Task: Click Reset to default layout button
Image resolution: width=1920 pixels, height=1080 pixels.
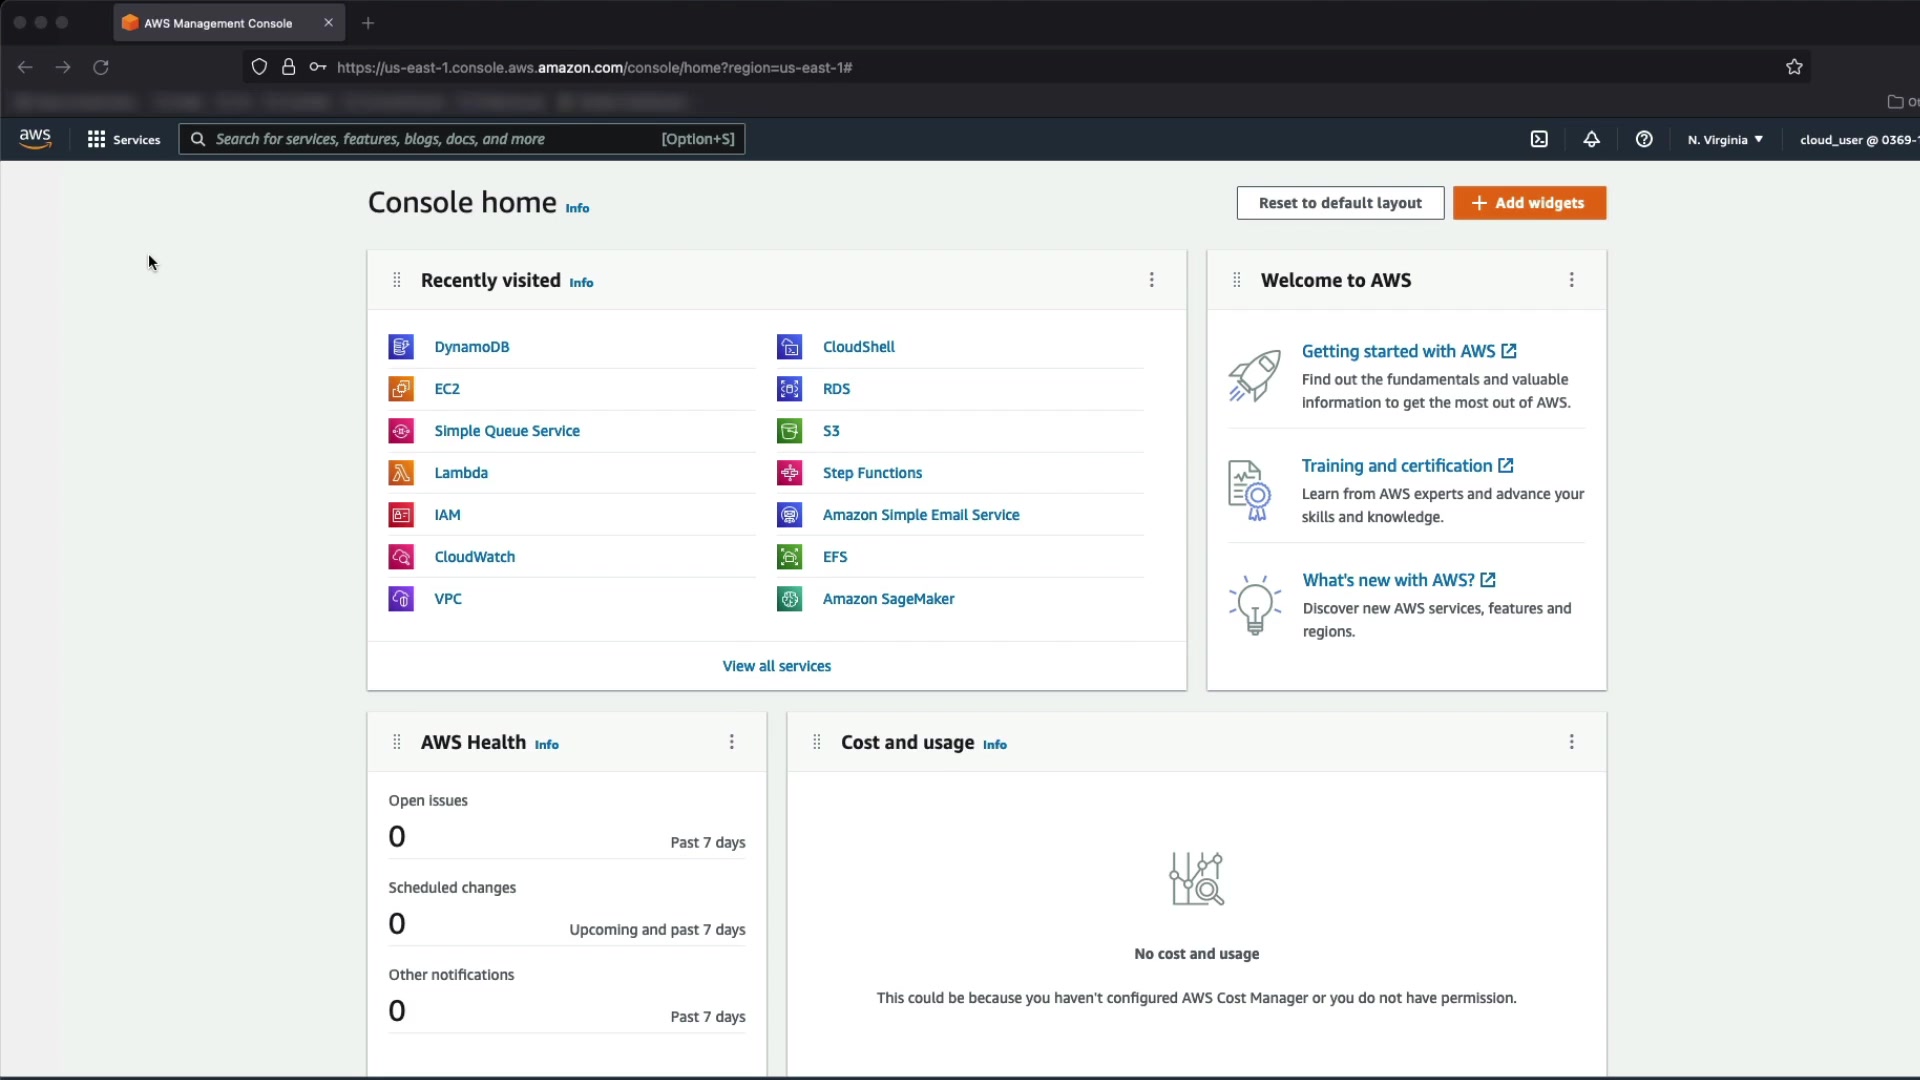Action: click(1340, 203)
